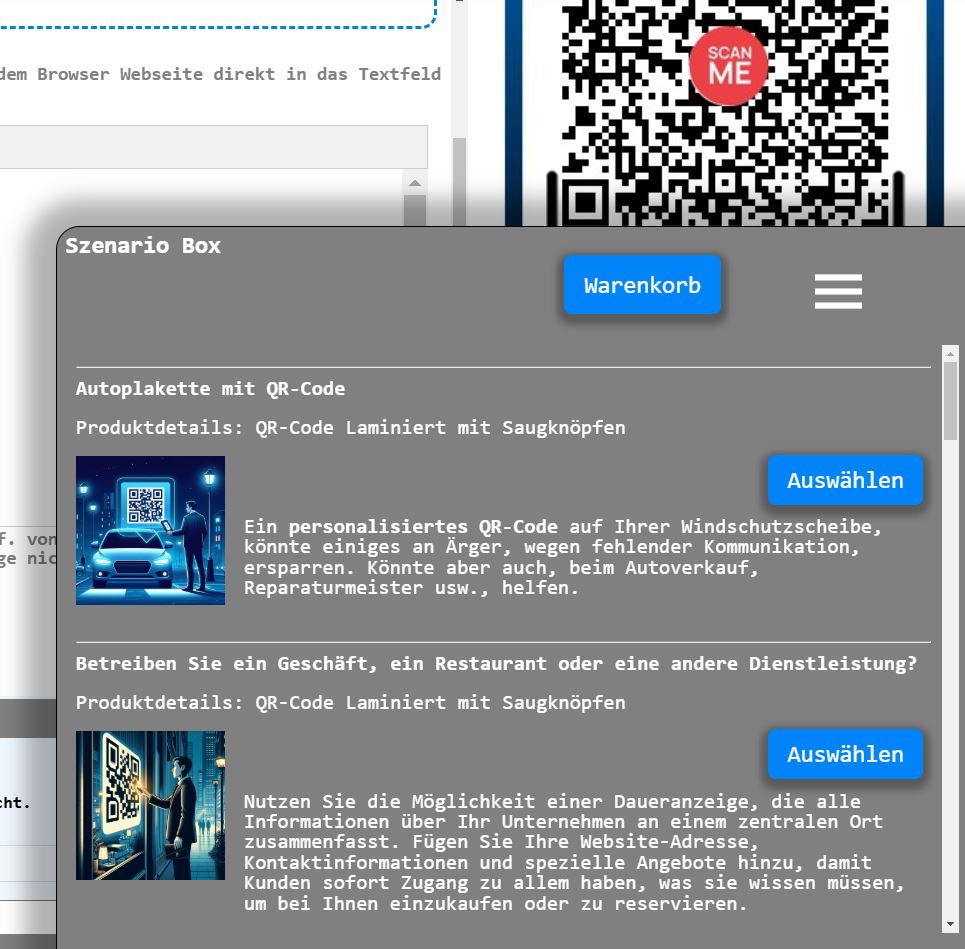The width and height of the screenshot is (965, 949).
Task: Click the gray input bar below hint text
Action: [x=213, y=146]
